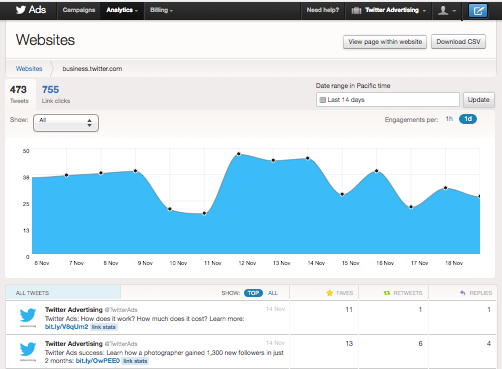This screenshot has height=369, width=502.
Task: Switch engagements to per 1d
Action: tap(468, 119)
